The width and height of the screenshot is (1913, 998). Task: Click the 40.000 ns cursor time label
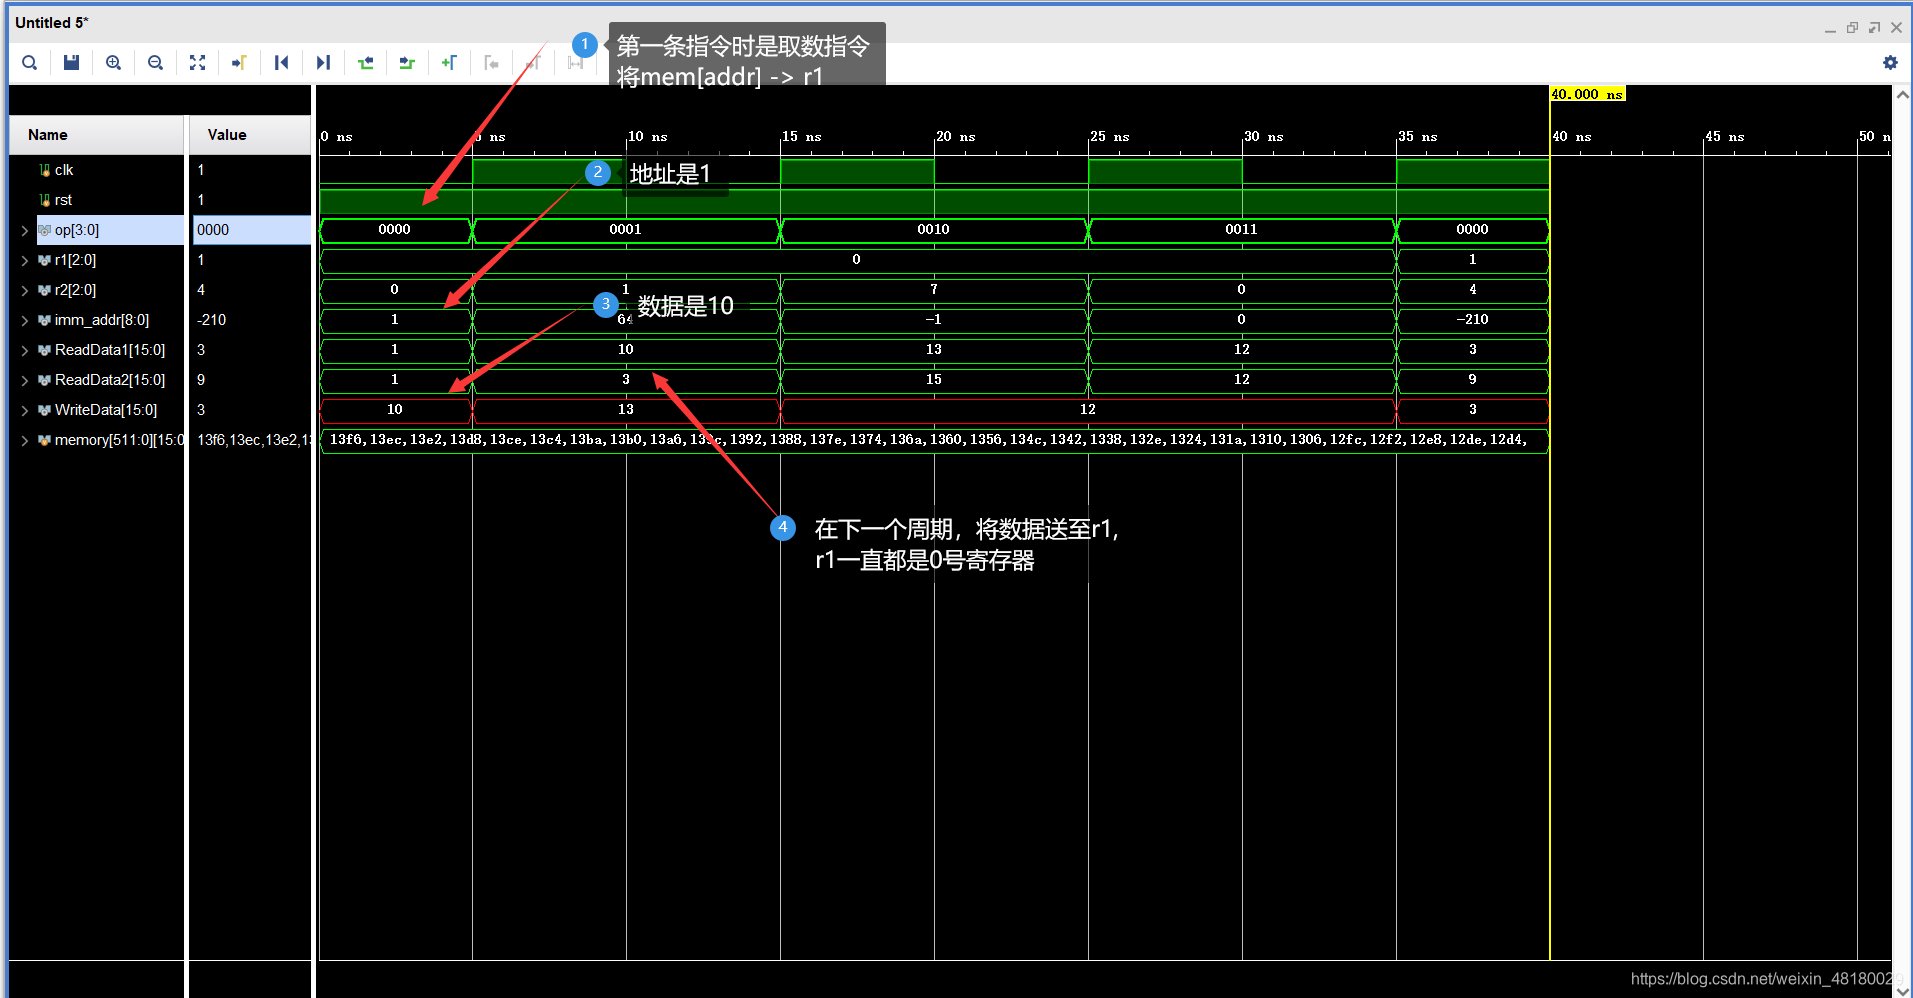1587,94
